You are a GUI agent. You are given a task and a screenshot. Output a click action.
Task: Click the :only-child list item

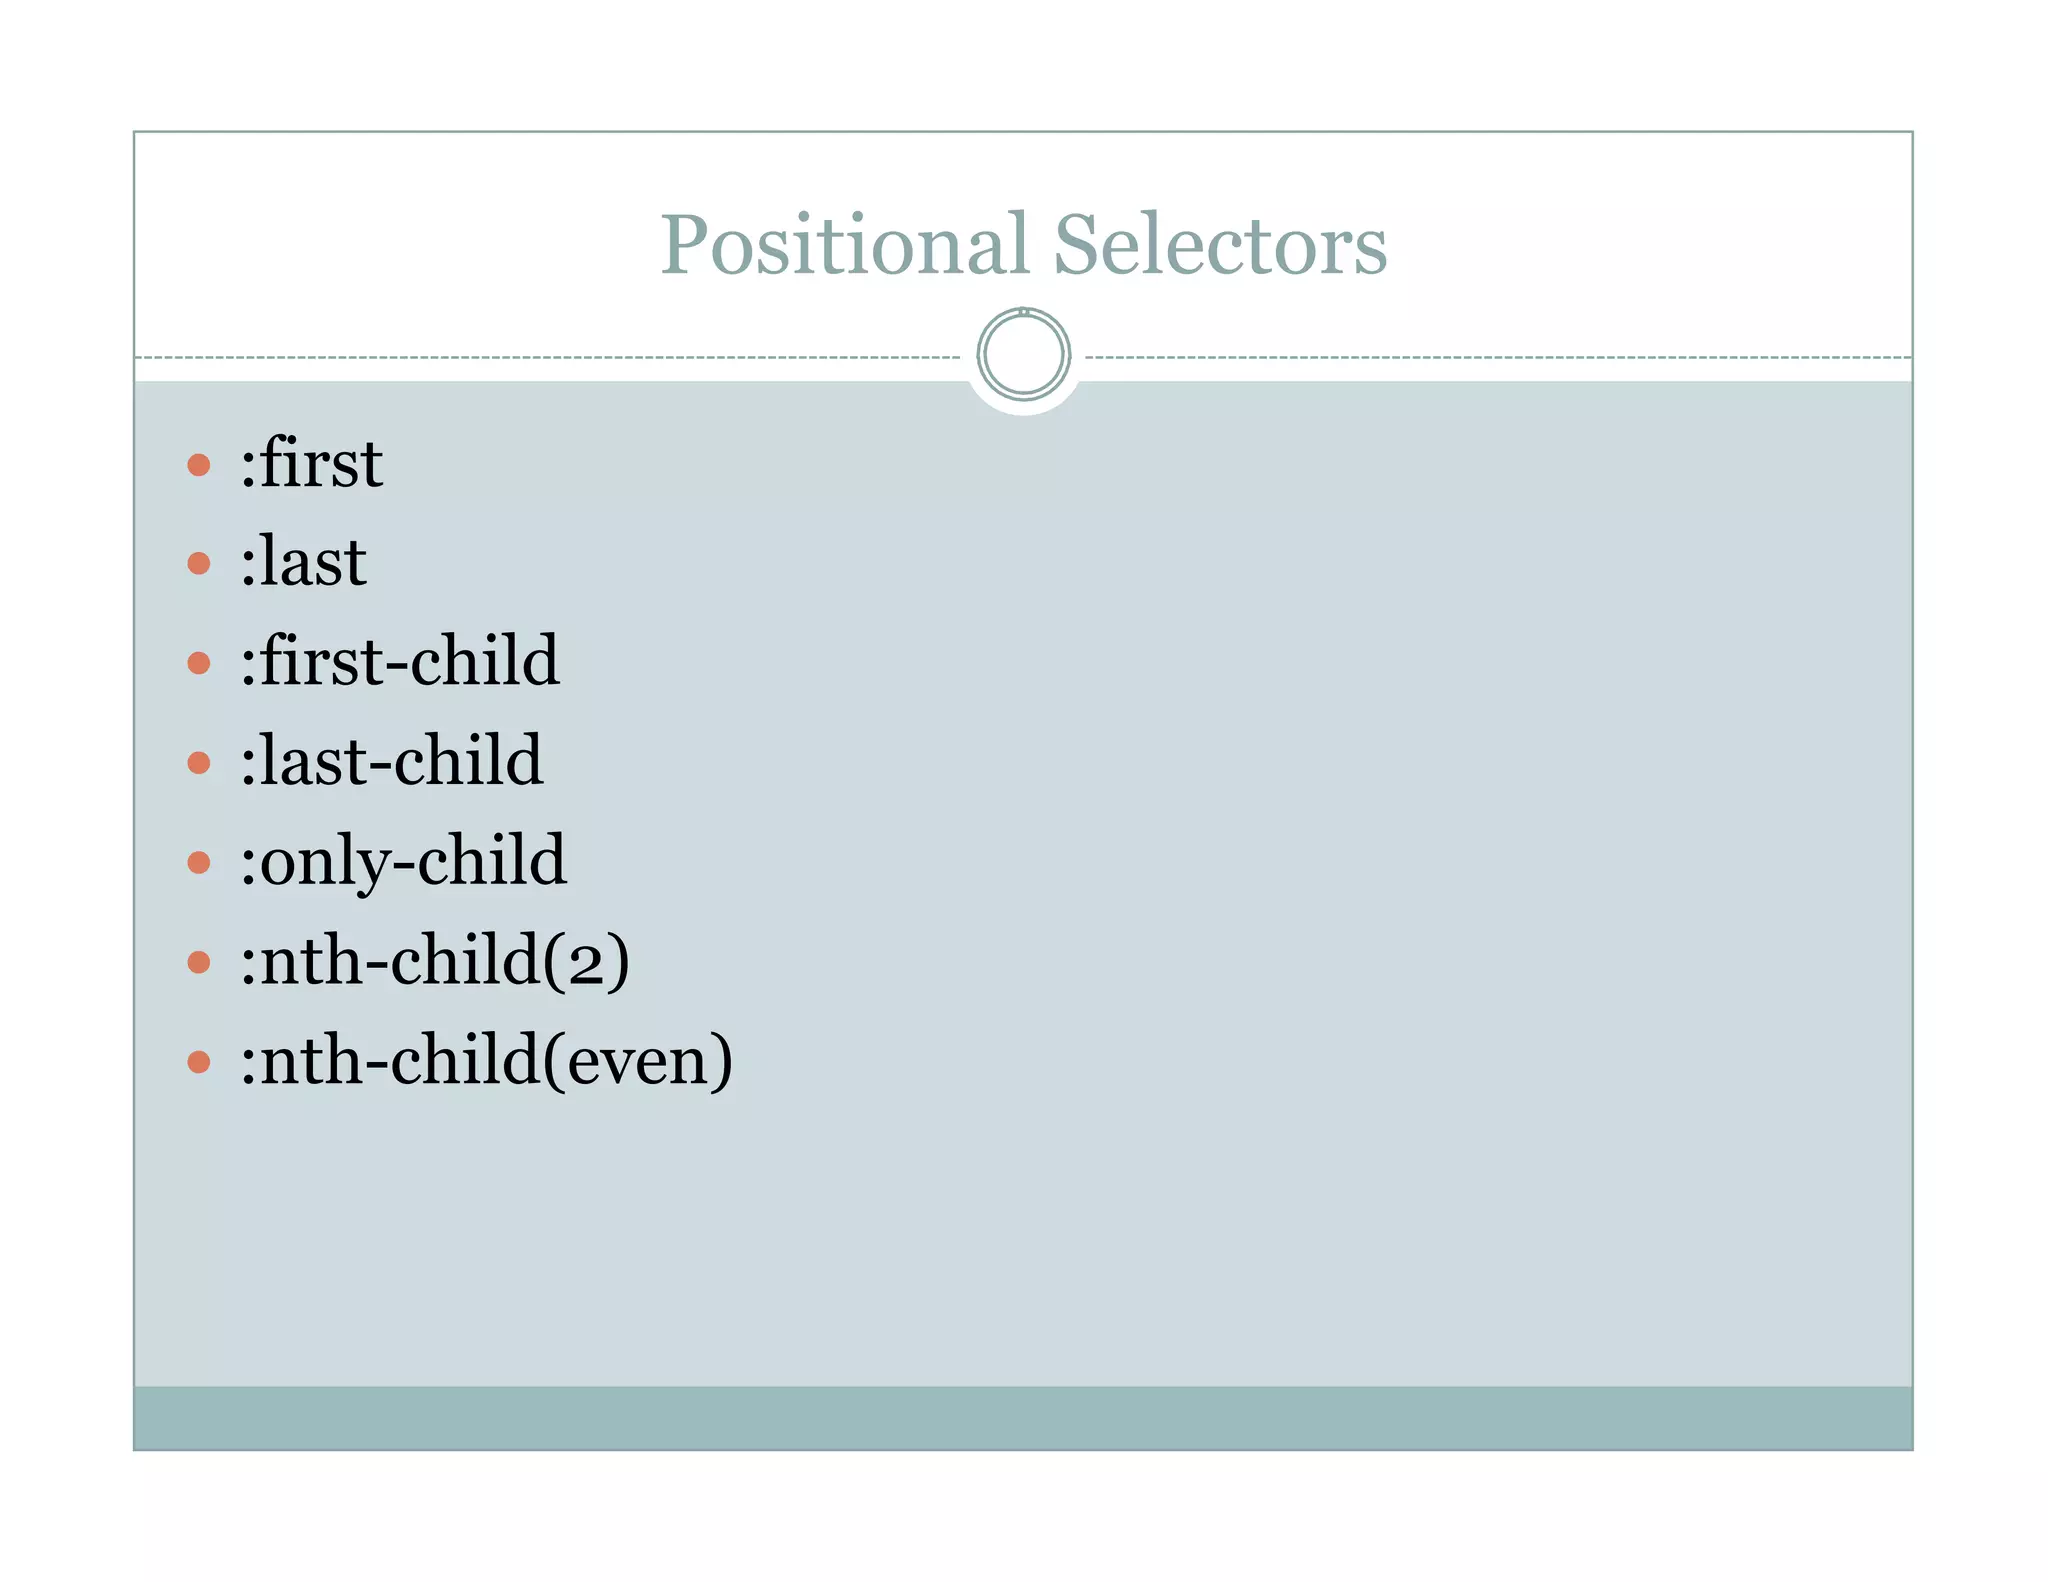pos(403,861)
